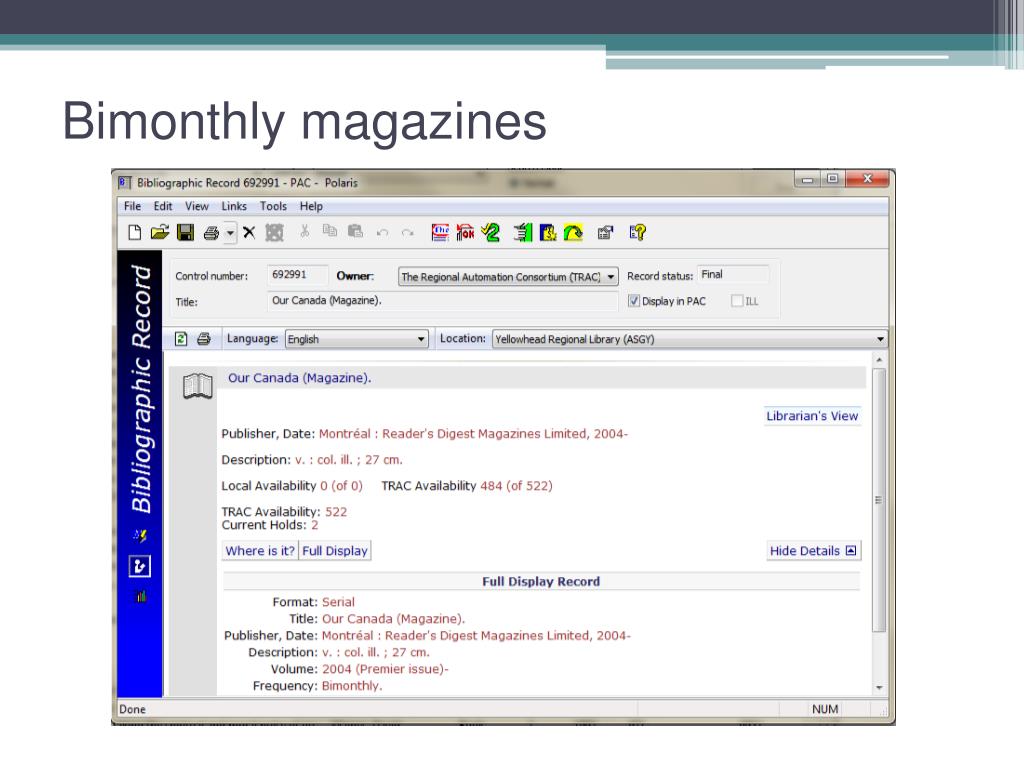Screen dimensions: 1024x768
Task: Click the grayed-out grid icon in toolbar
Action: (274, 232)
